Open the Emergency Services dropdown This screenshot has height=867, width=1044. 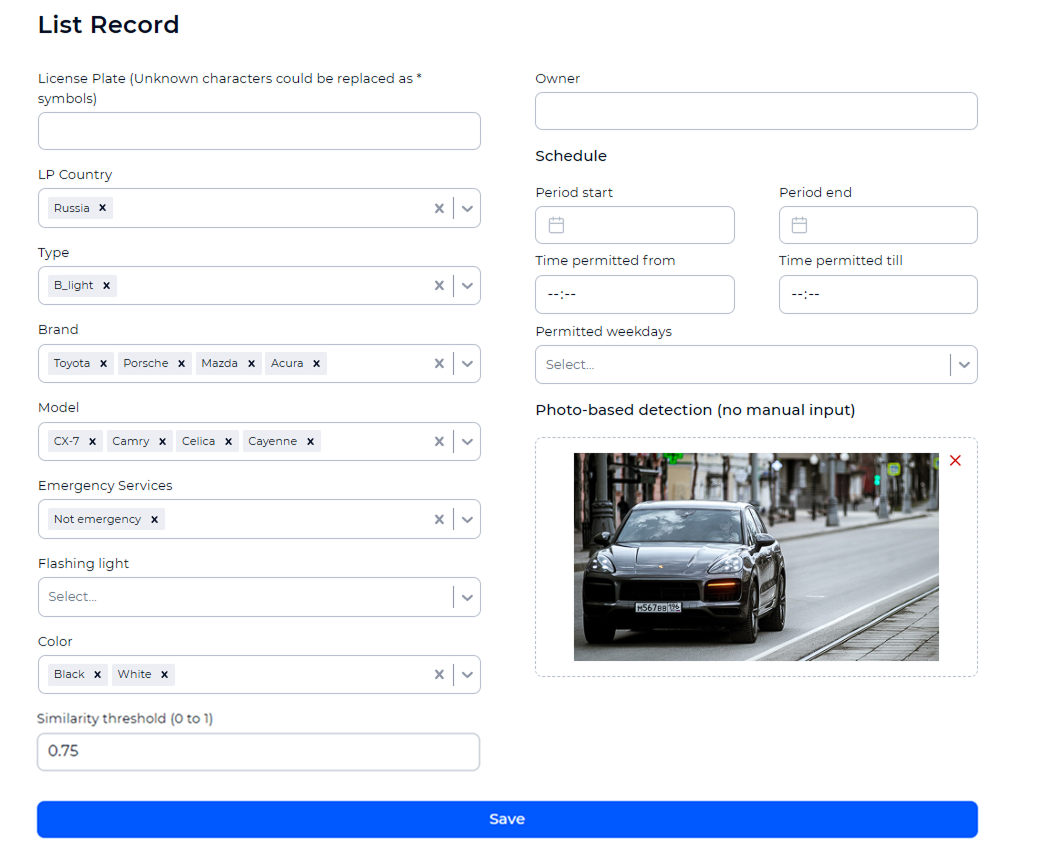pyautogui.click(x=467, y=519)
